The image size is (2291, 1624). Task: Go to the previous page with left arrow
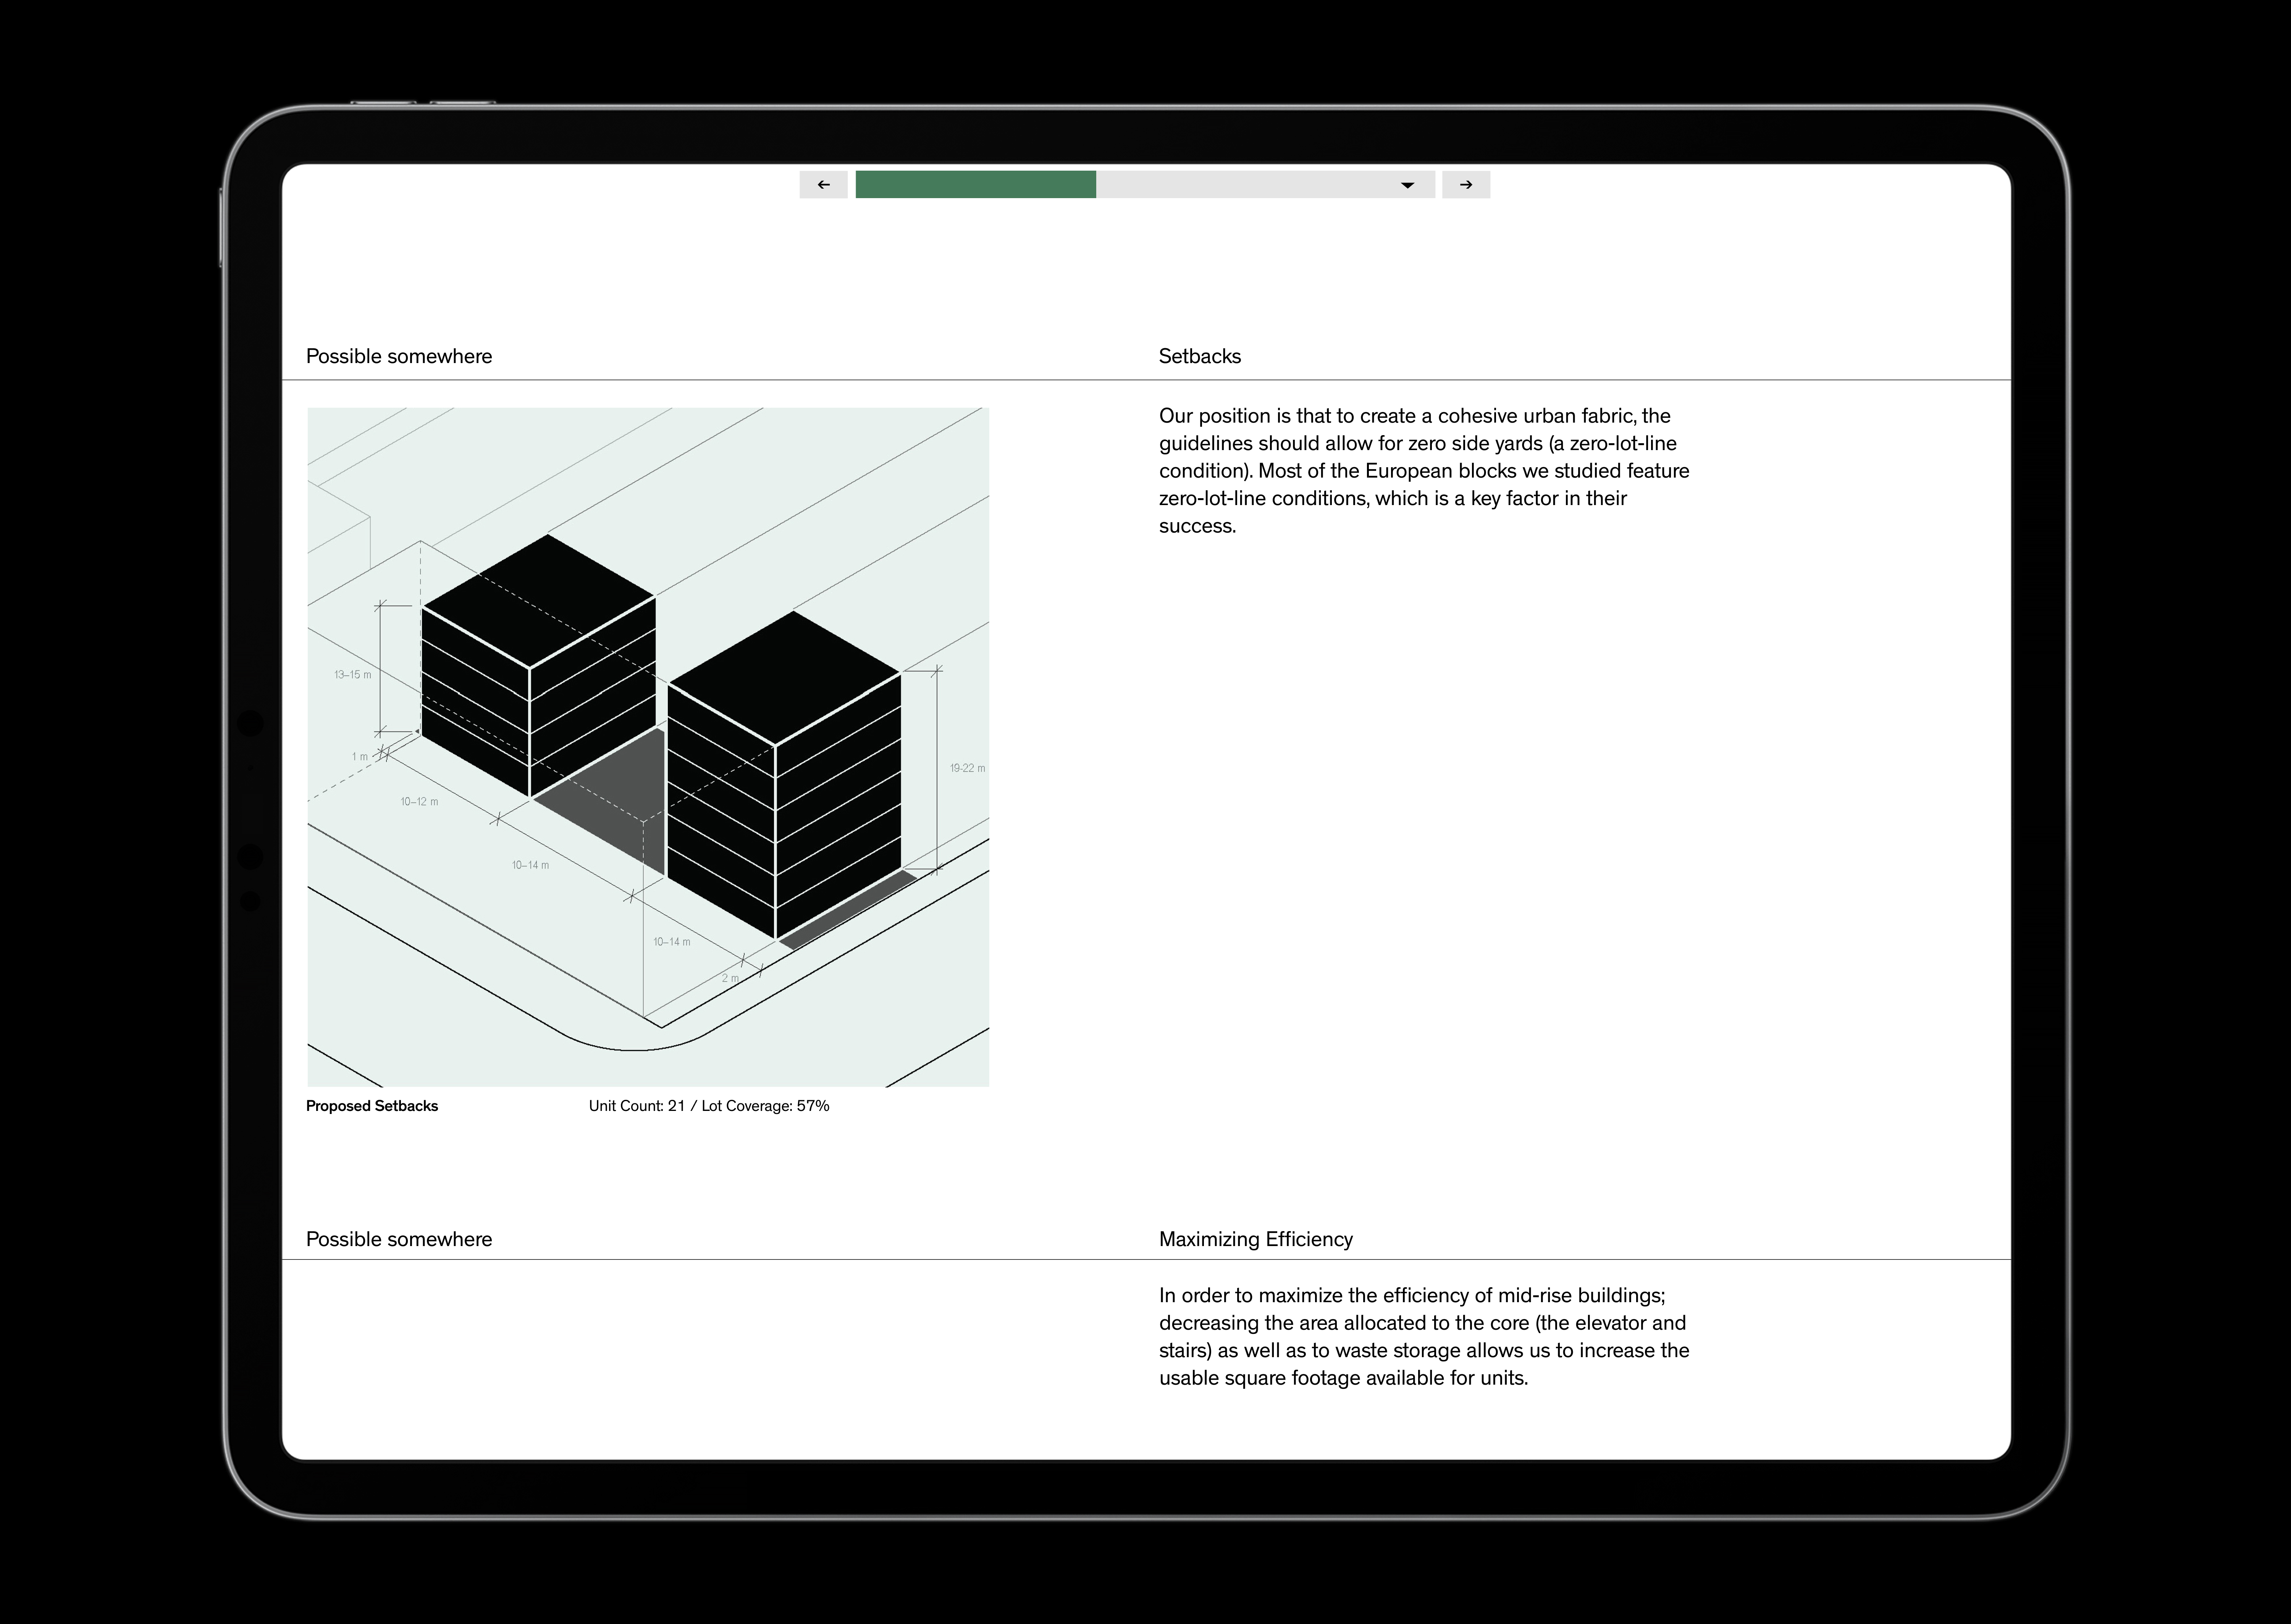click(x=823, y=185)
